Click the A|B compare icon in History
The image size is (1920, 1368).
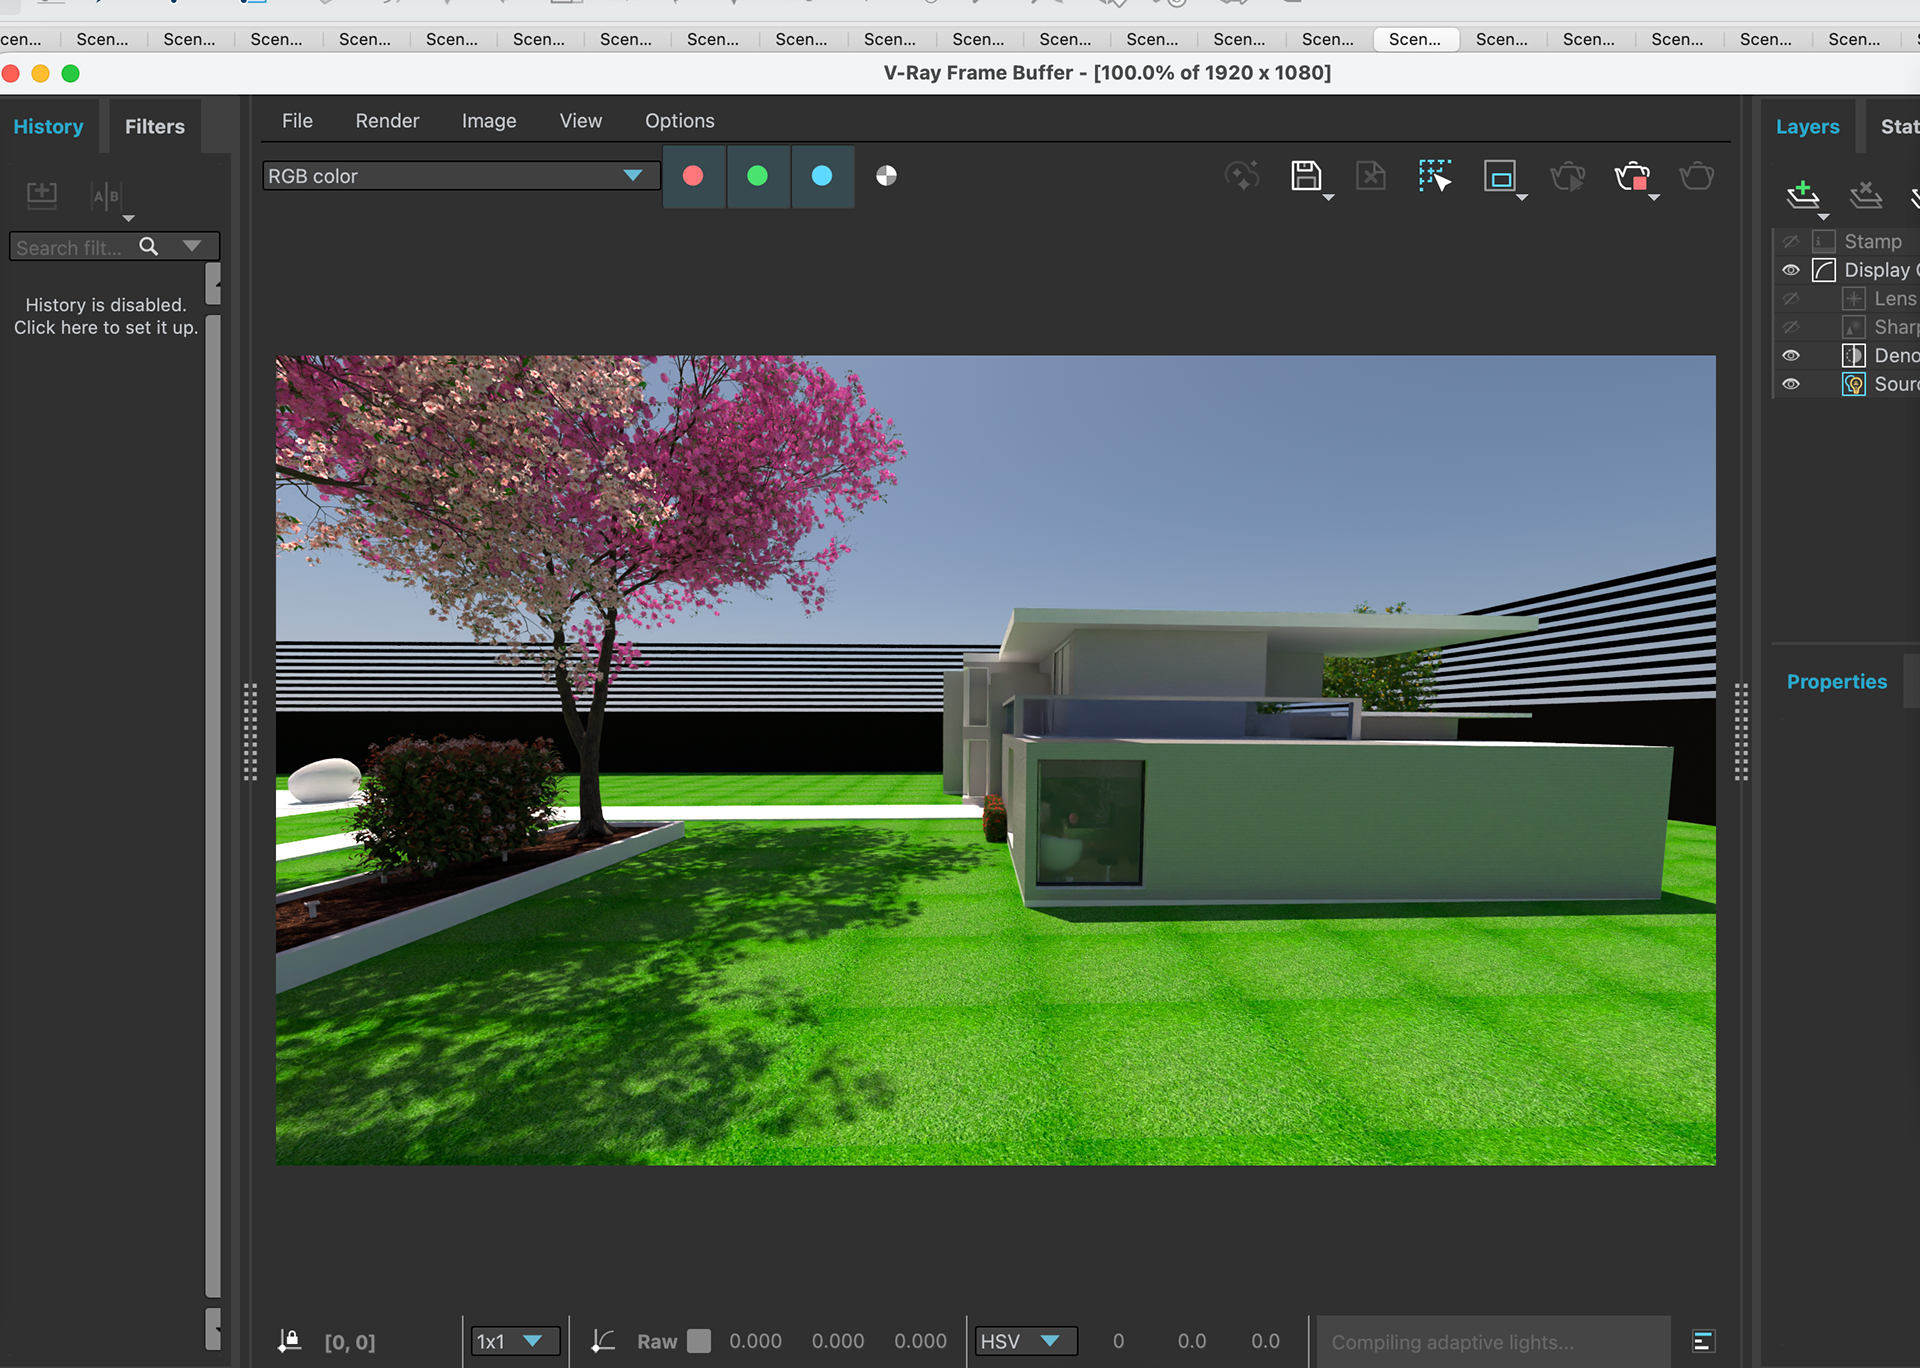(x=106, y=196)
